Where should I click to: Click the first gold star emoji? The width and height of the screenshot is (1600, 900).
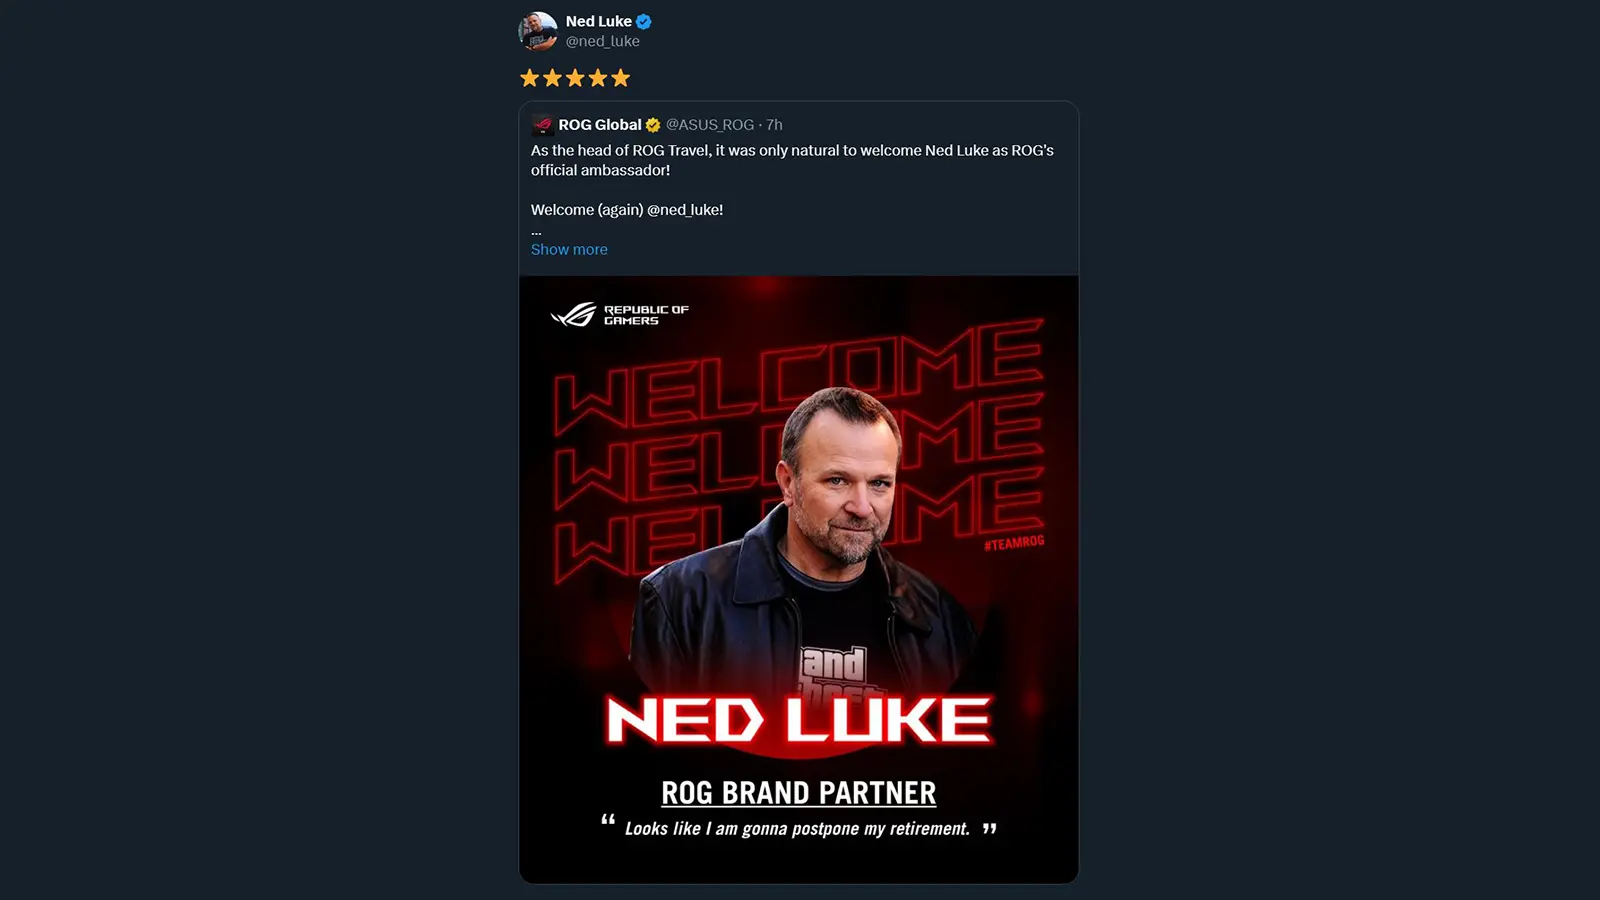point(530,78)
